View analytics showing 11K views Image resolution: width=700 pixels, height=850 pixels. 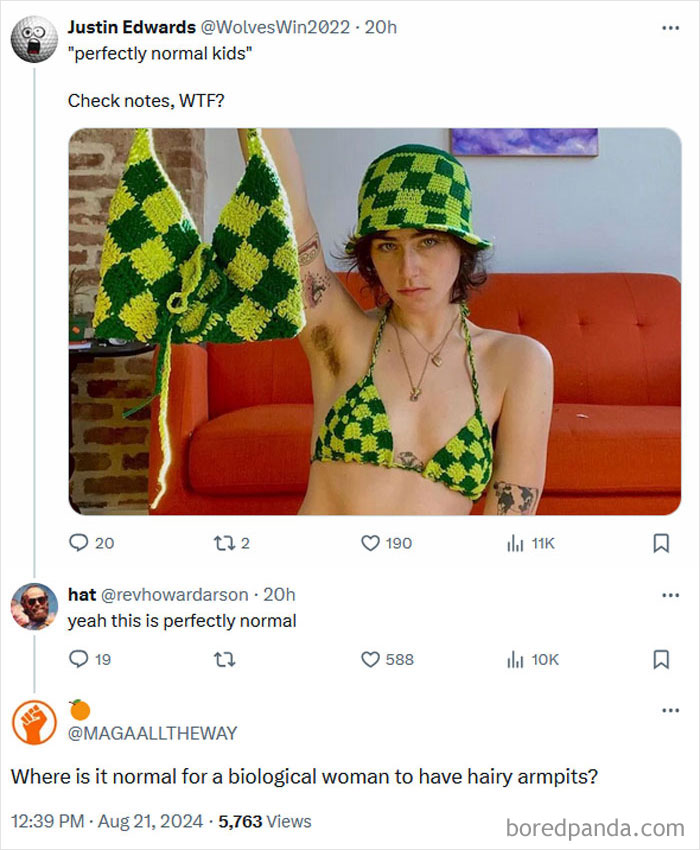[x=515, y=543]
